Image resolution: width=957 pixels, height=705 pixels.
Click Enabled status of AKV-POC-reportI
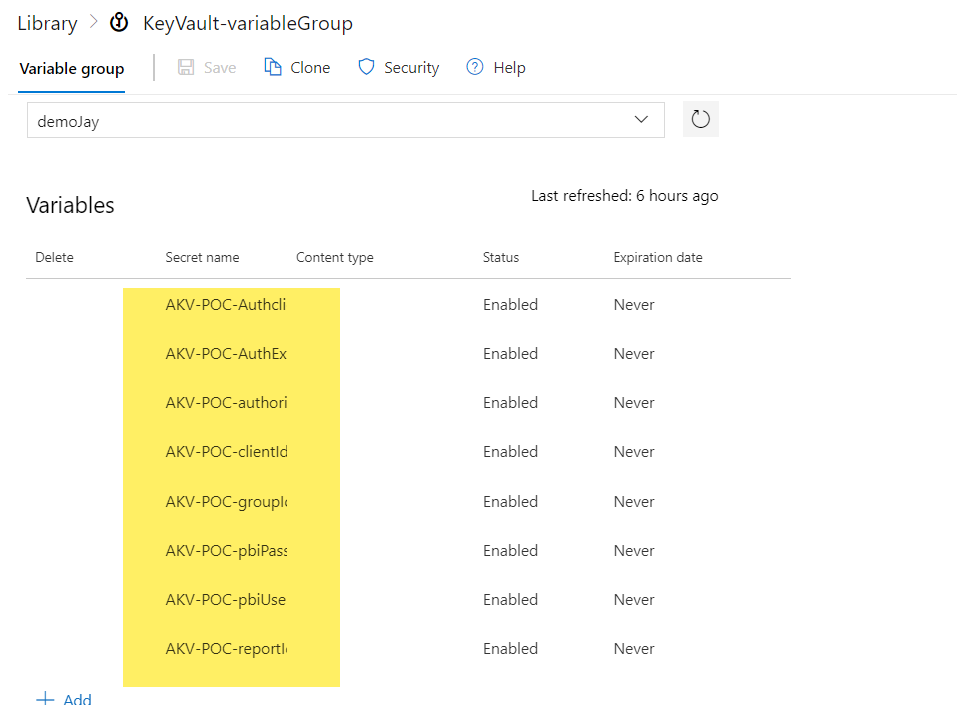510,648
